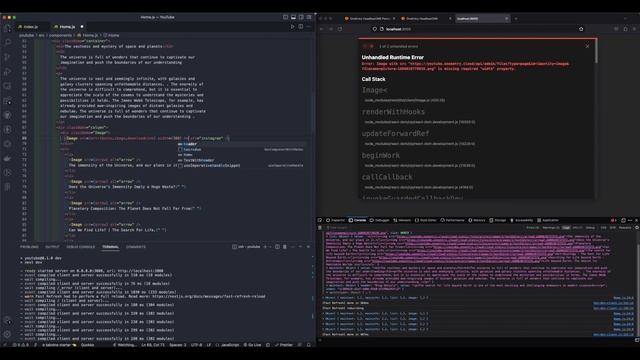The height and width of the screenshot is (360, 640).
Task: Open the COMMENTS panel tab
Action: [136, 247]
